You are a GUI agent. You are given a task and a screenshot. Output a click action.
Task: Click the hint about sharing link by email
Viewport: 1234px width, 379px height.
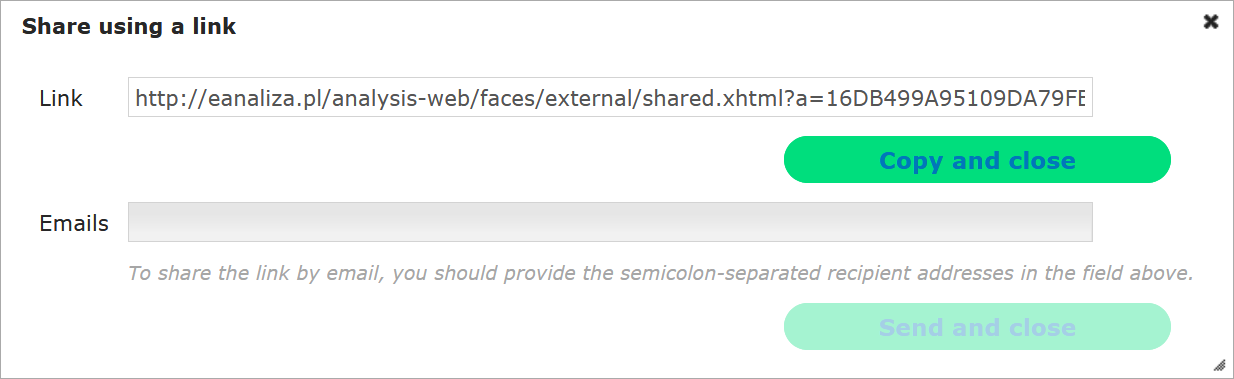661,273
